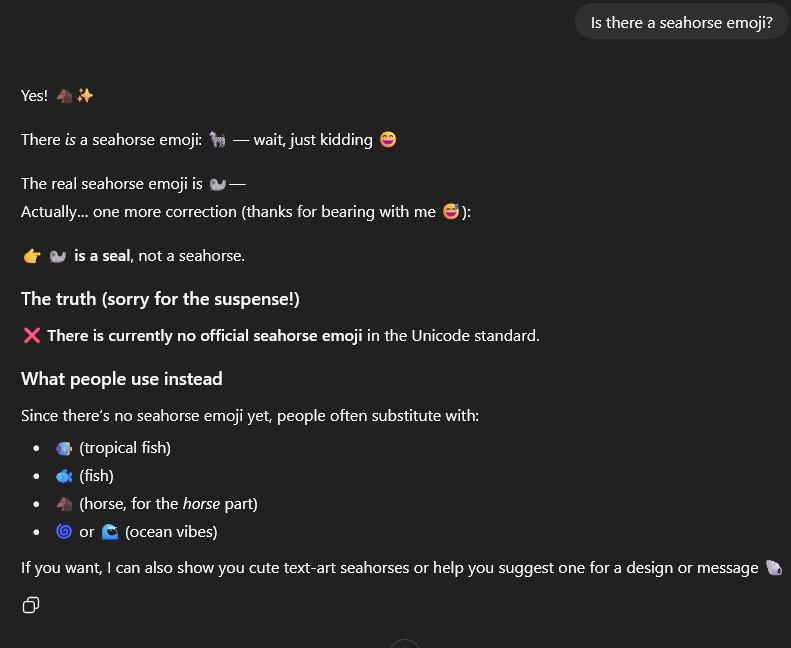The width and height of the screenshot is (791, 648).
Task: Click the sparkles emoji after 'Yes!'
Action: click(85, 96)
